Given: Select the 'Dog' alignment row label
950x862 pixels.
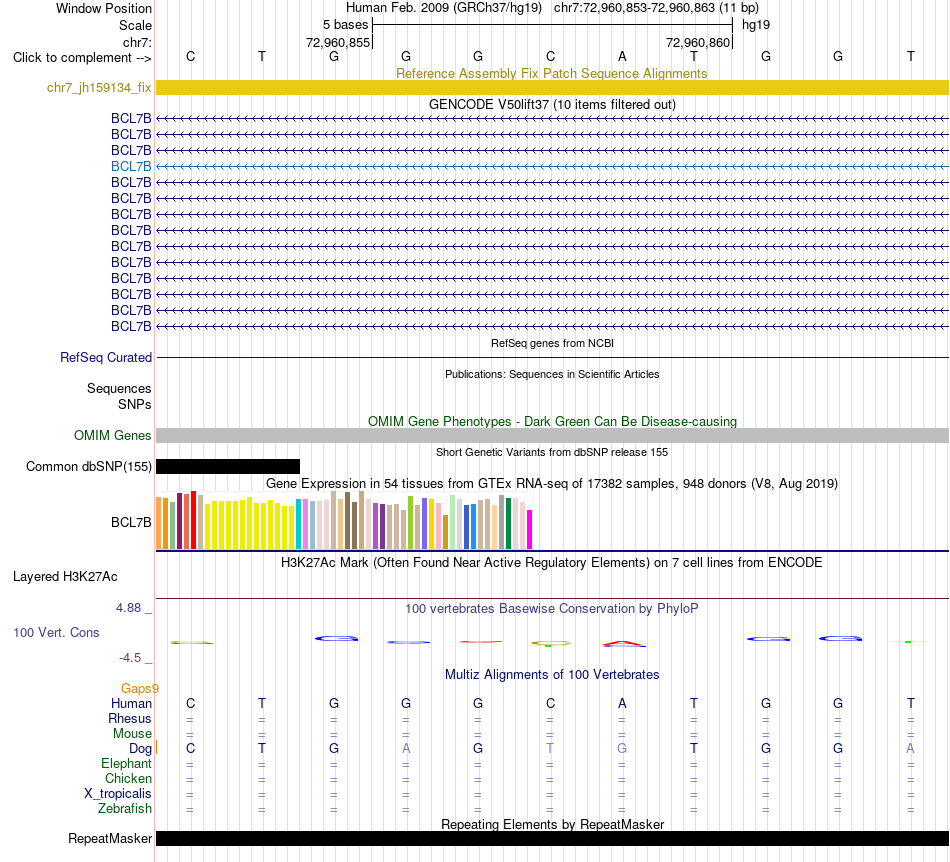Looking at the screenshot, I should (x=141, y=749).
